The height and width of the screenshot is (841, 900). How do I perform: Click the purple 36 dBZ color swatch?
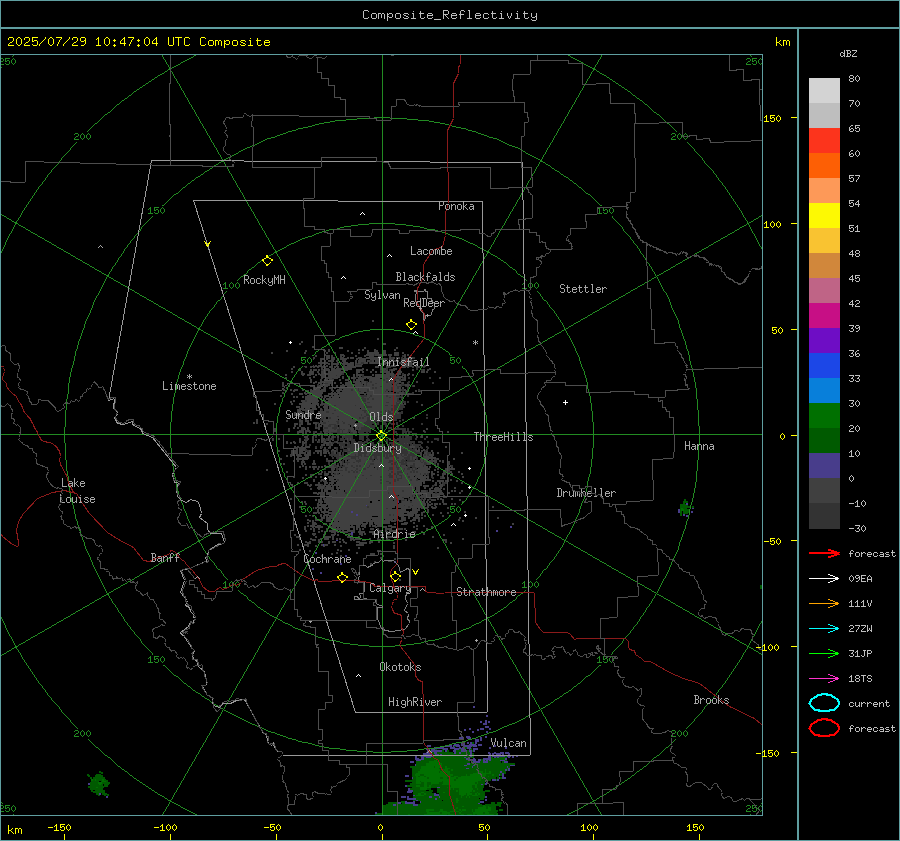824,340
